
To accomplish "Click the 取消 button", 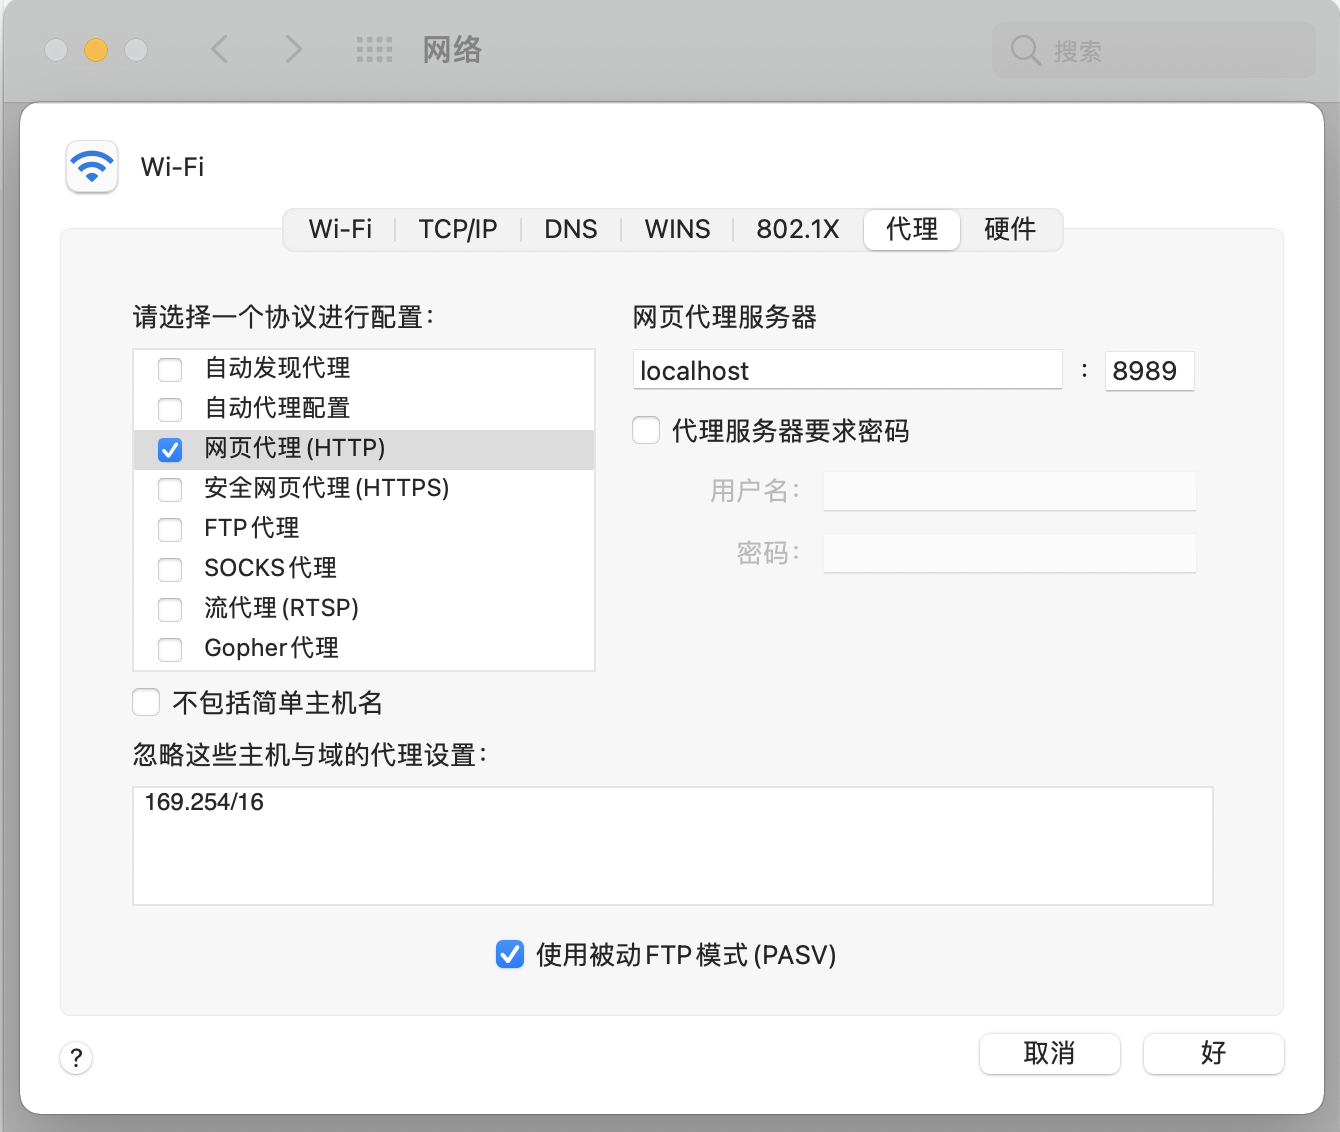I will point(1050,1053).
